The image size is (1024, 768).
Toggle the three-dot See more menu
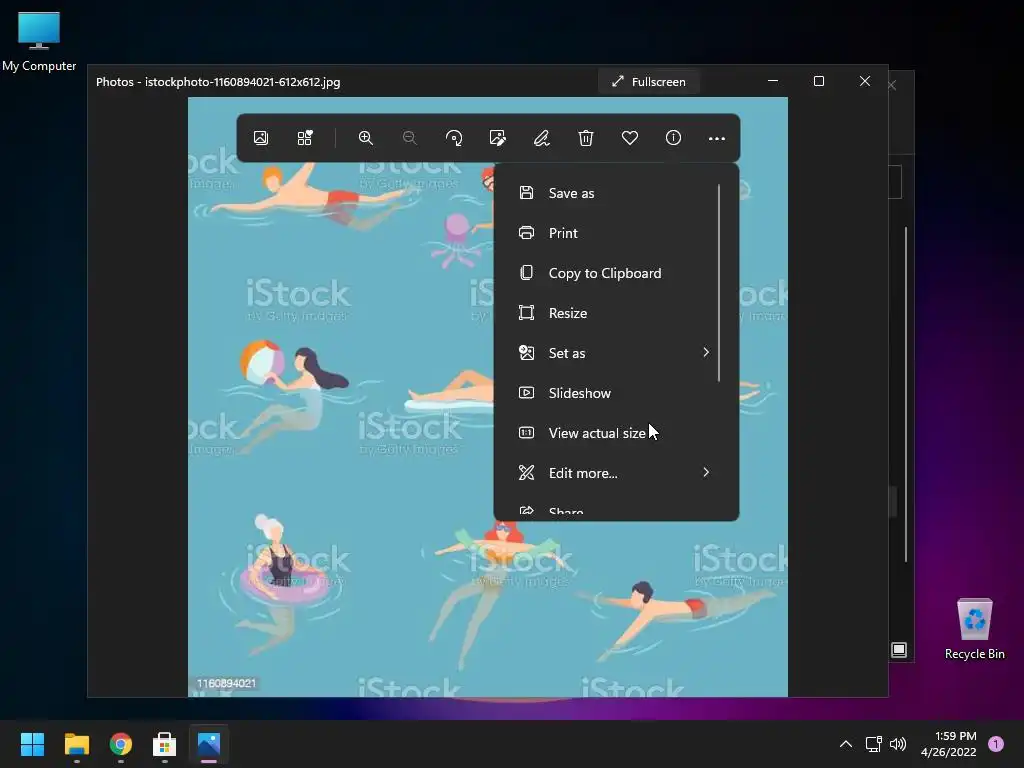(x=717, y=138)
